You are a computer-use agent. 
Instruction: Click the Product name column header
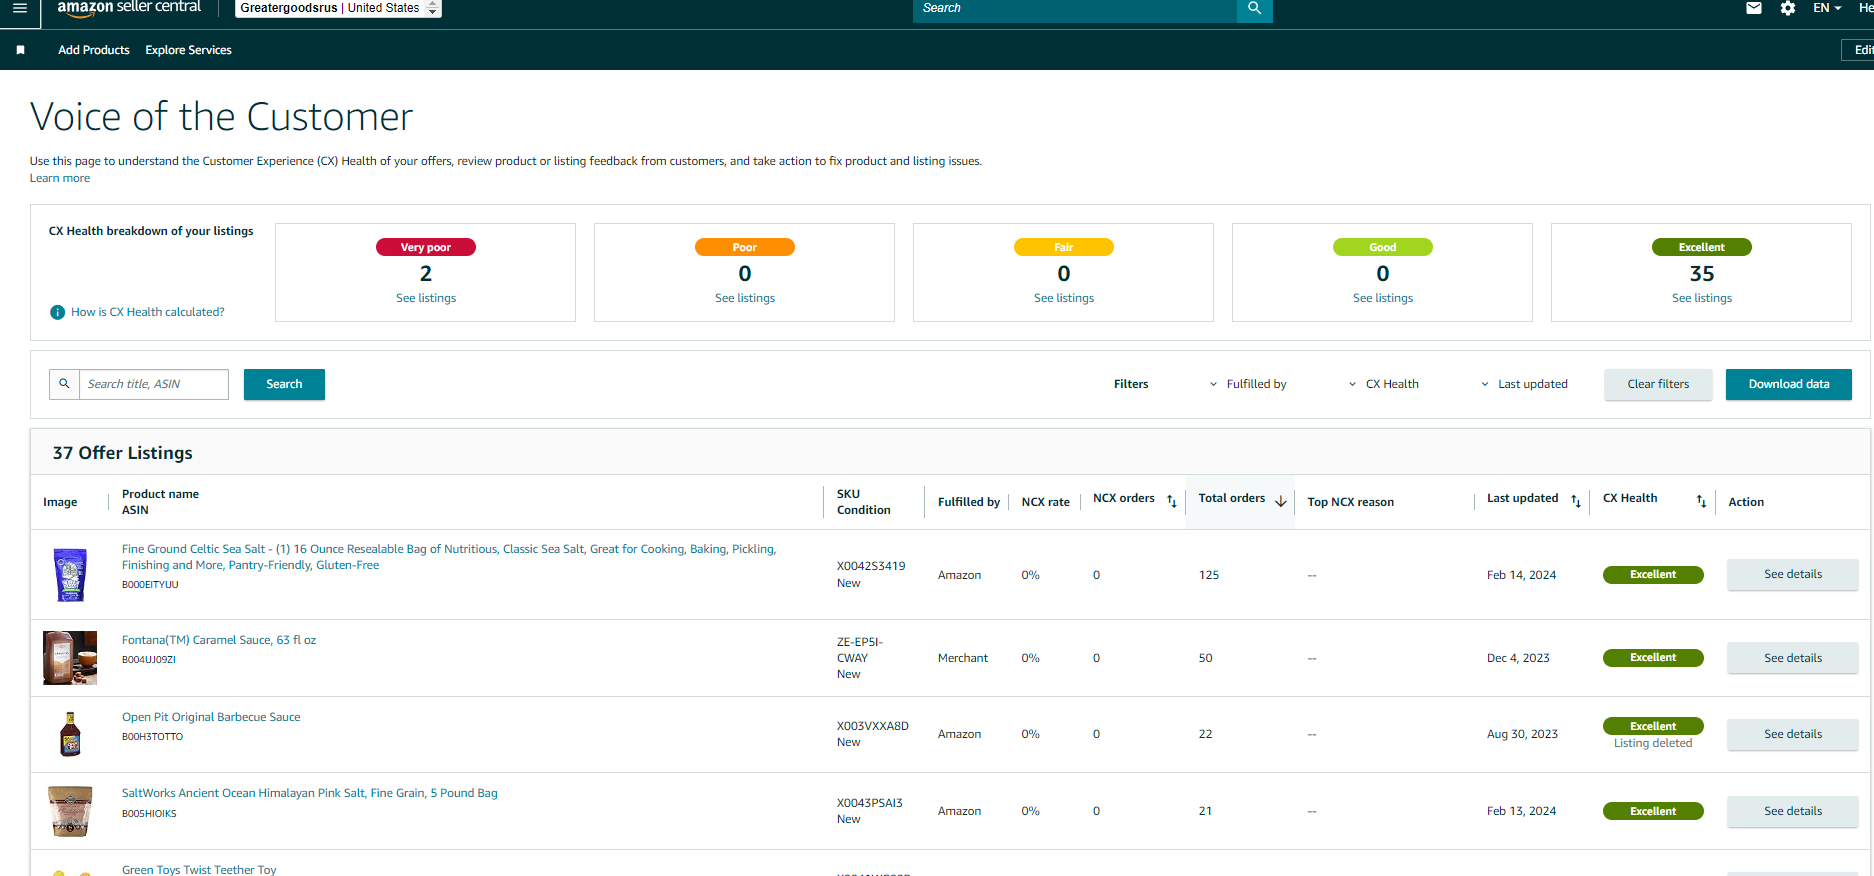click(x=160, y=494)
